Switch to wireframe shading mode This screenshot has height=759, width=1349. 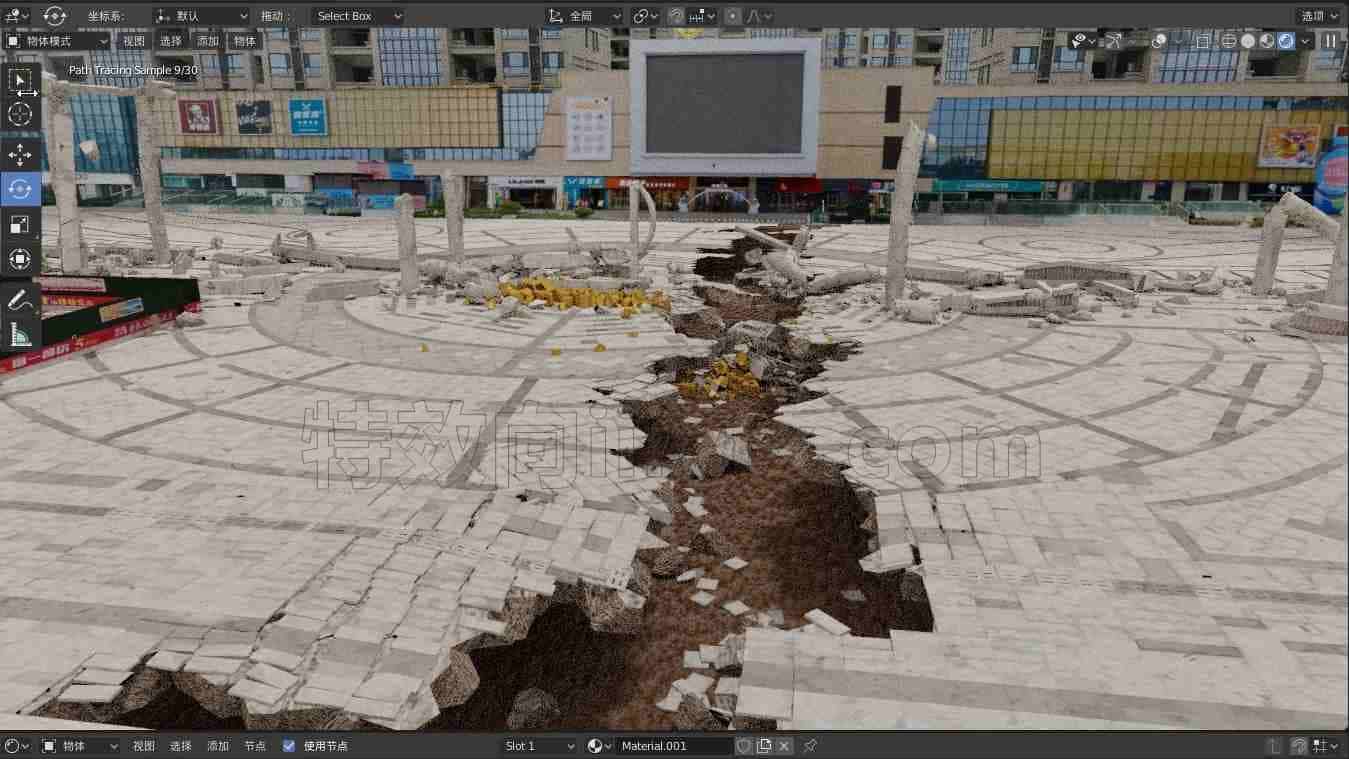pyautogui.click(x=1229, y=41)
